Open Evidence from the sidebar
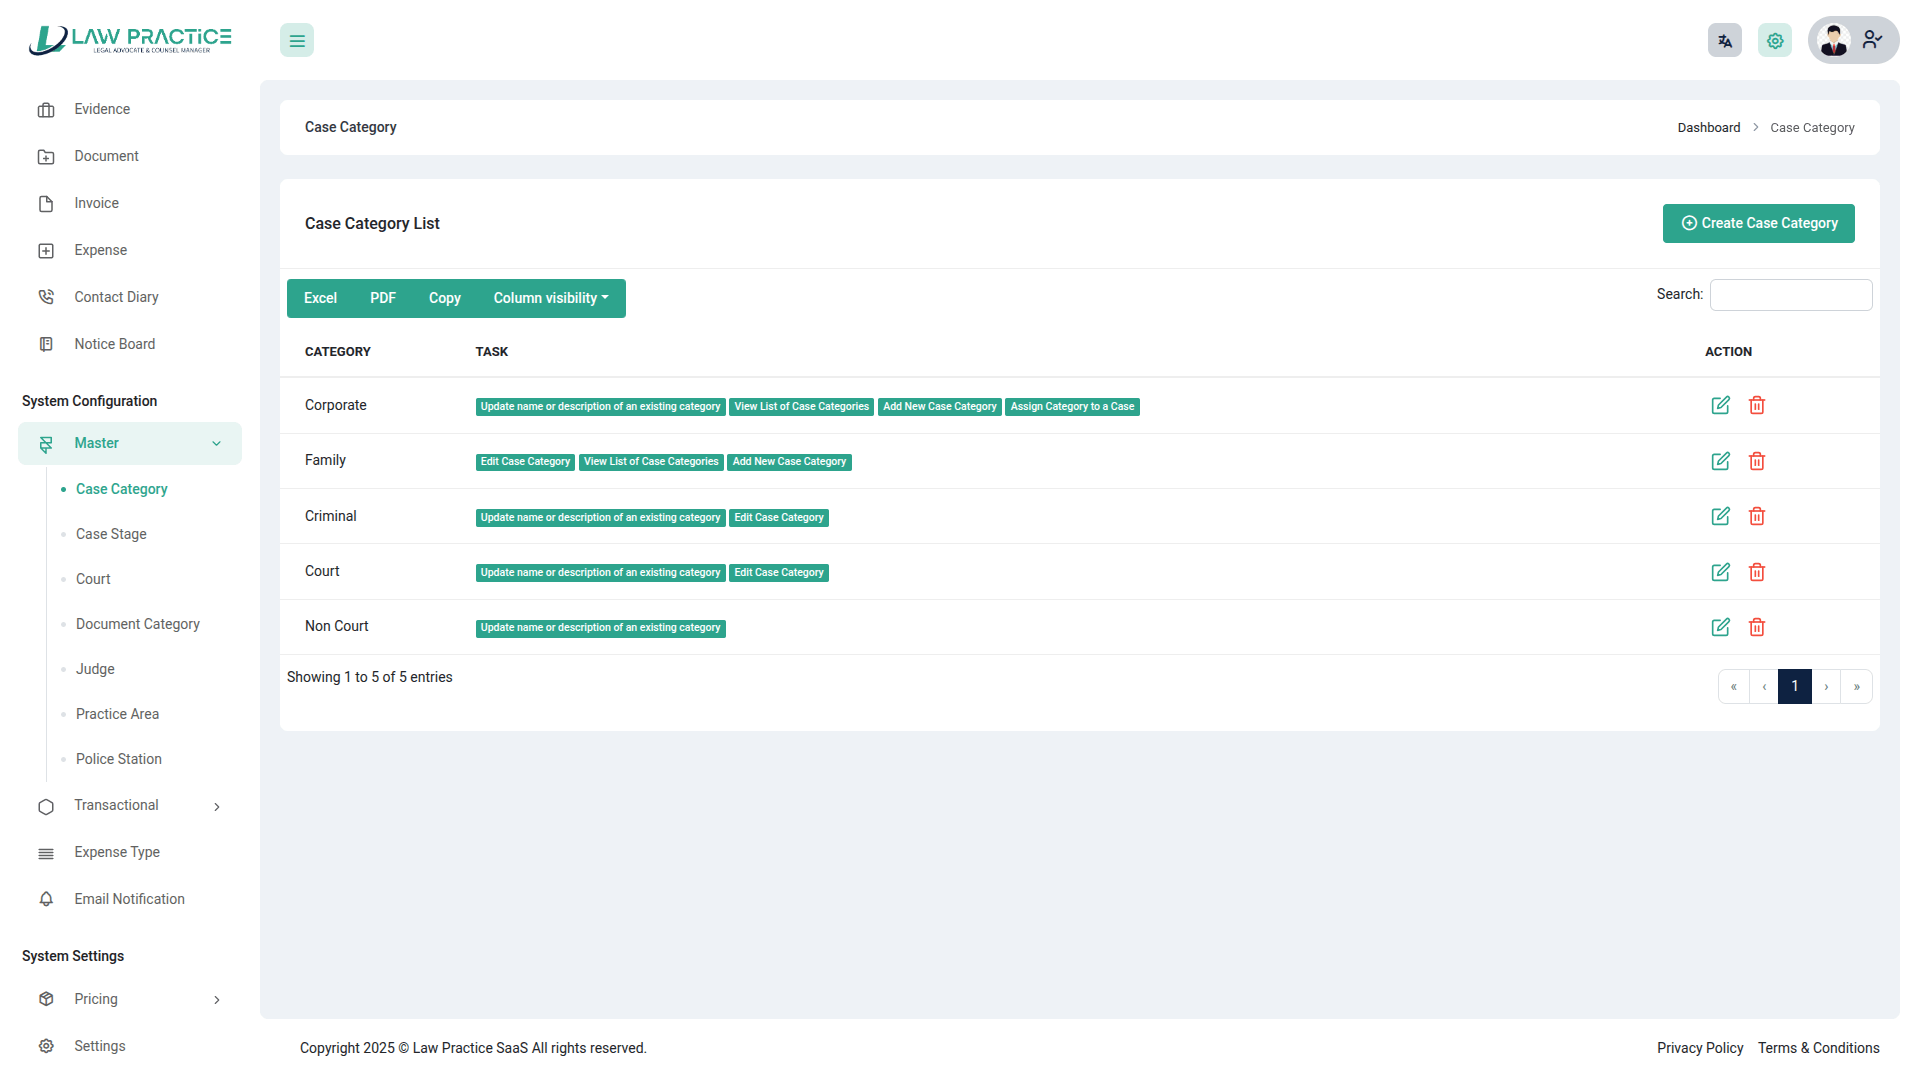The height and width of the screenshot is (1080, 1920). [x=102, y=109]
